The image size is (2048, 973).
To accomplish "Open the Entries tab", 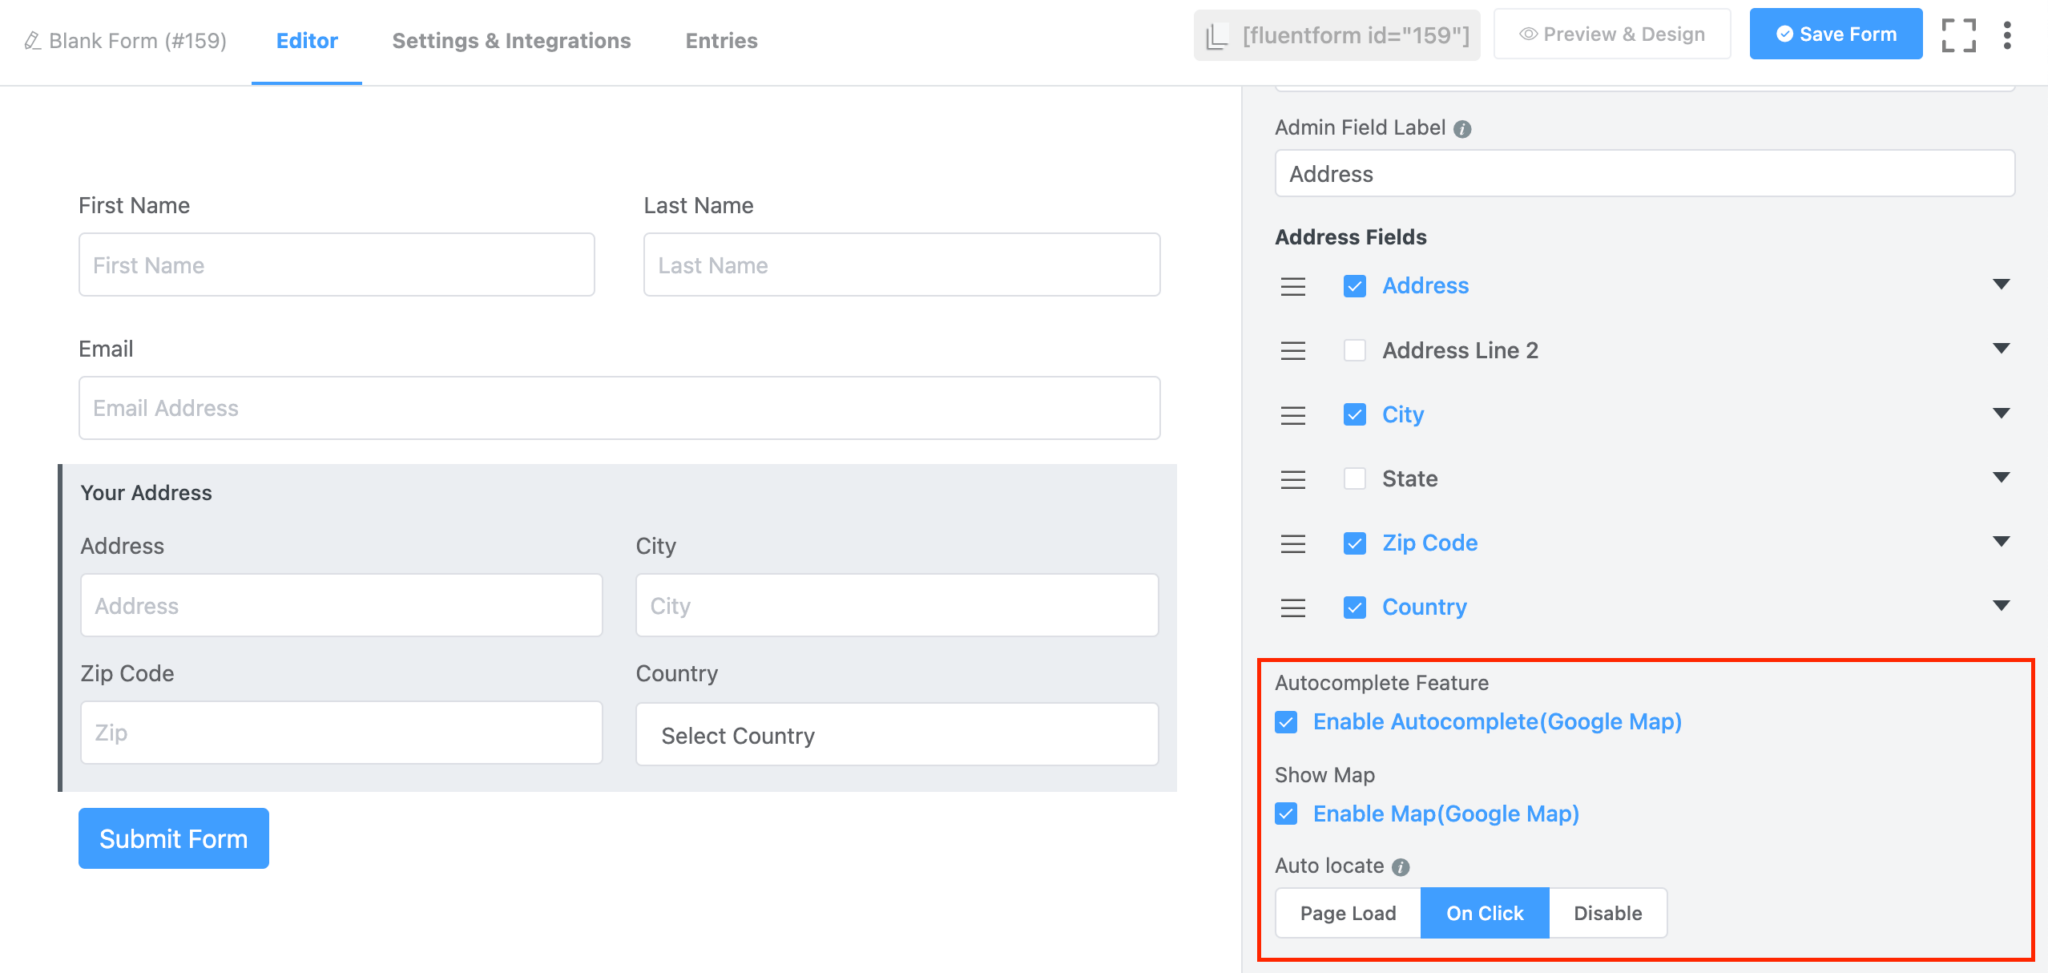I will pyautogui.click(x=721, y=41).
